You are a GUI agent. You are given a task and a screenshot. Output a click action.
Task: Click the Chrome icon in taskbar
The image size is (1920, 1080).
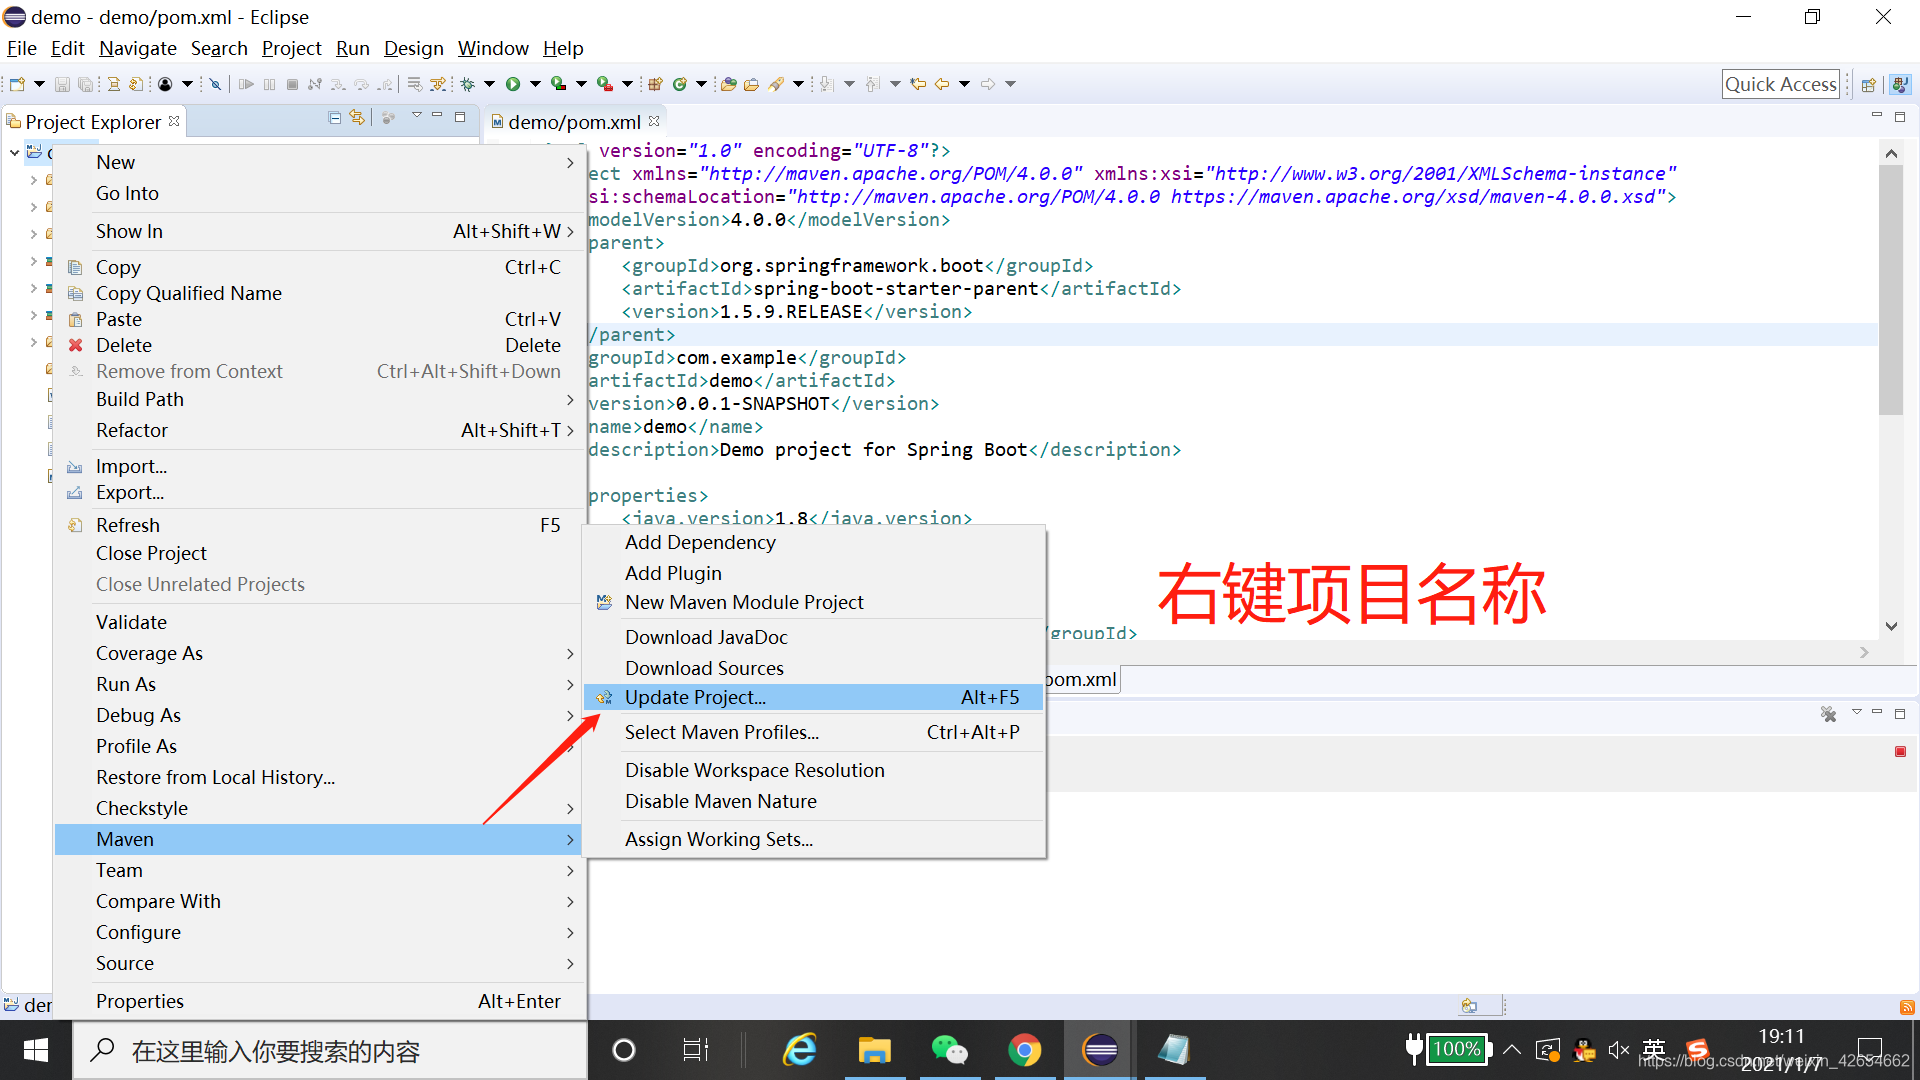[1024, 1050]
